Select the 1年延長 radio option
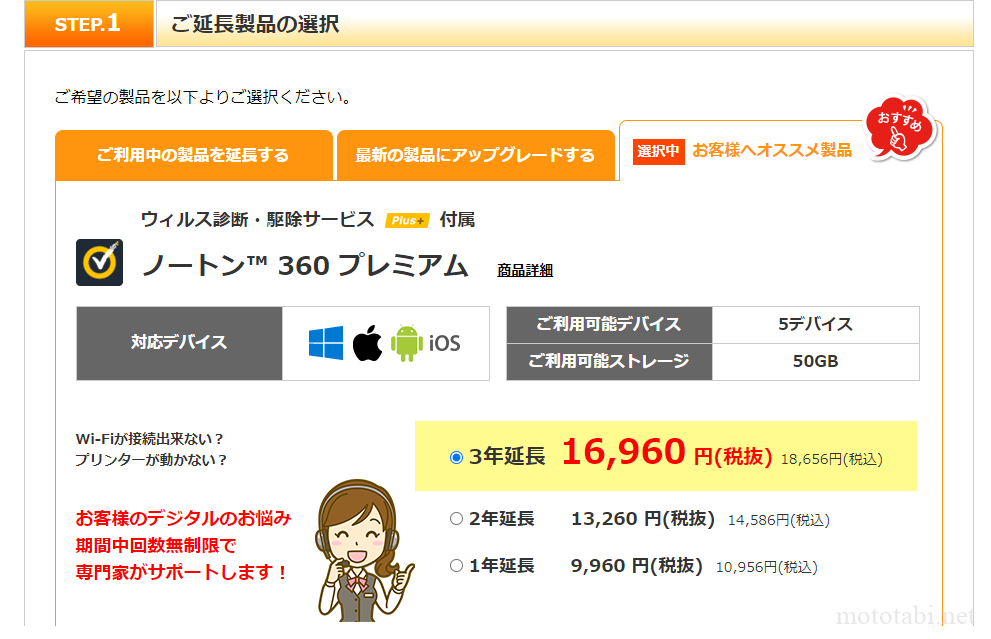991x639 pixels. pos(456,566)
